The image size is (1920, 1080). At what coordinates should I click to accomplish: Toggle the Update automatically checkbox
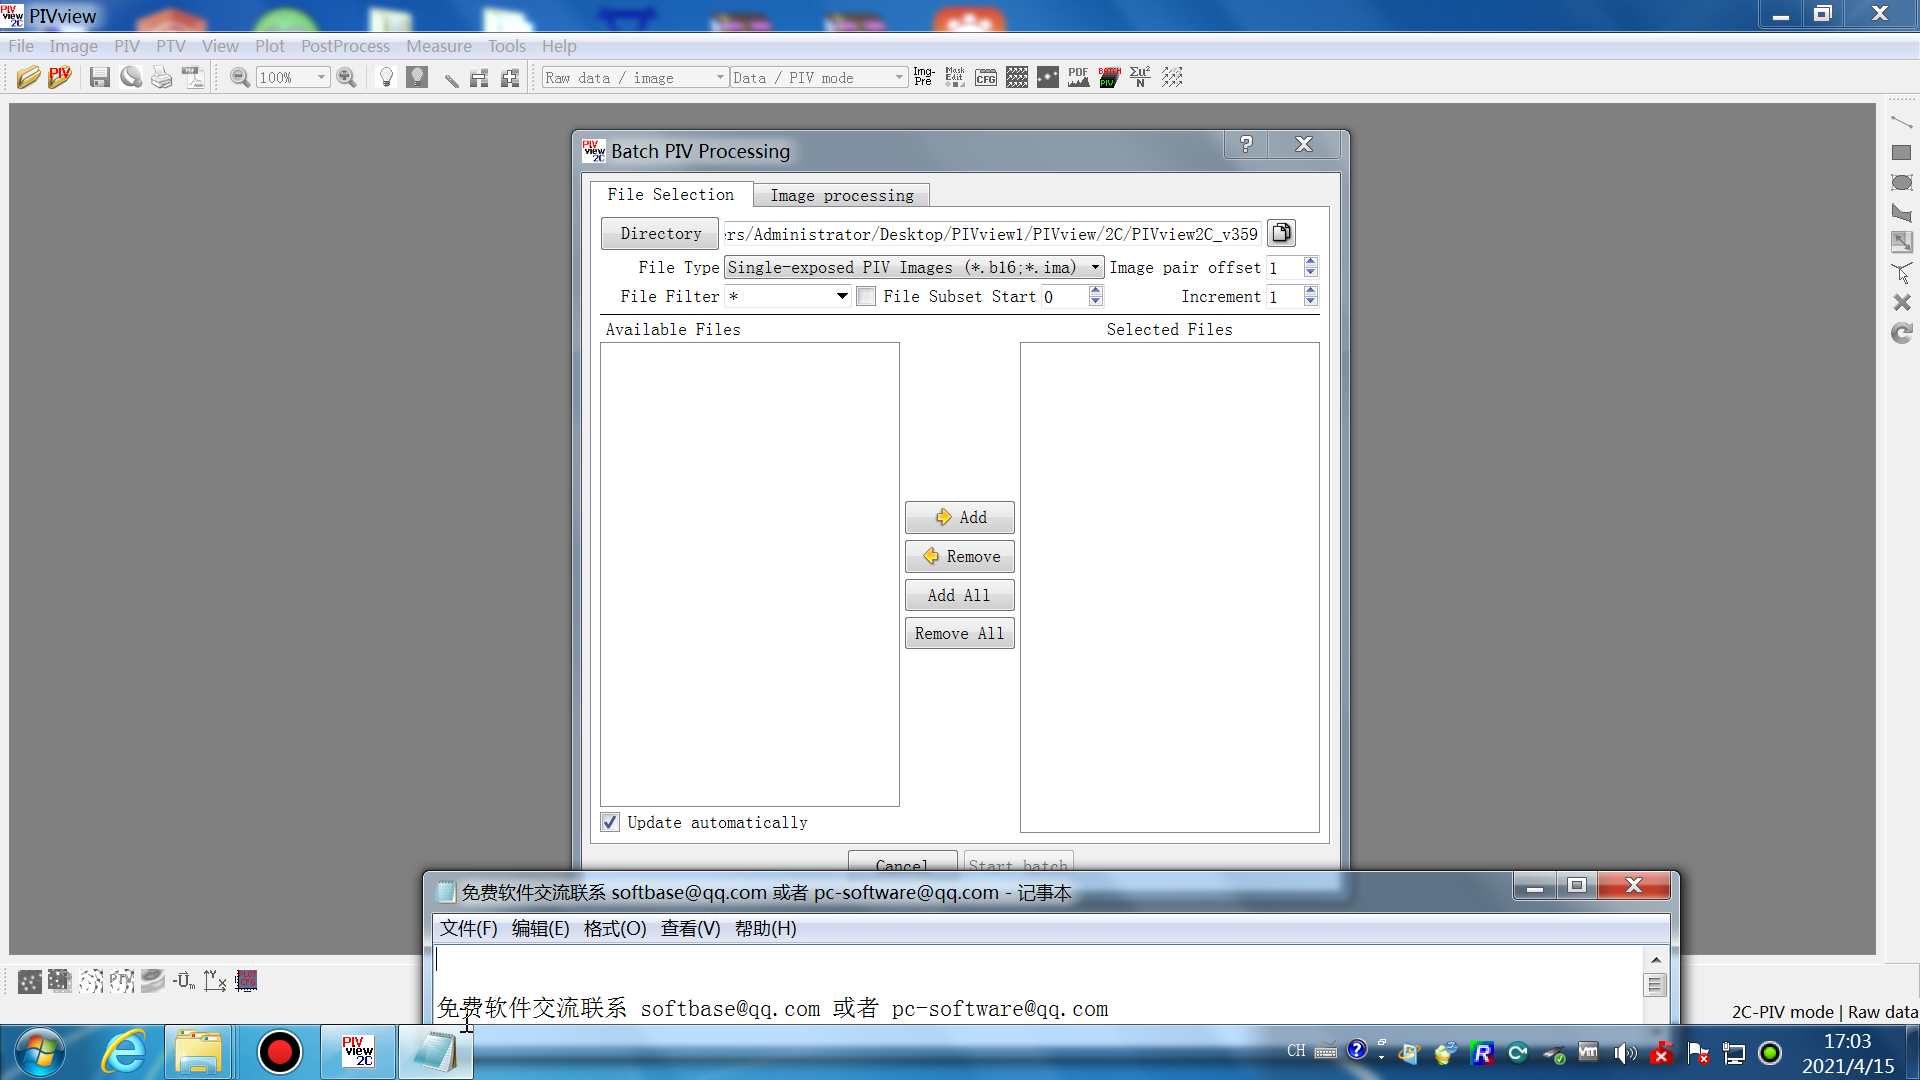[611, 823]
